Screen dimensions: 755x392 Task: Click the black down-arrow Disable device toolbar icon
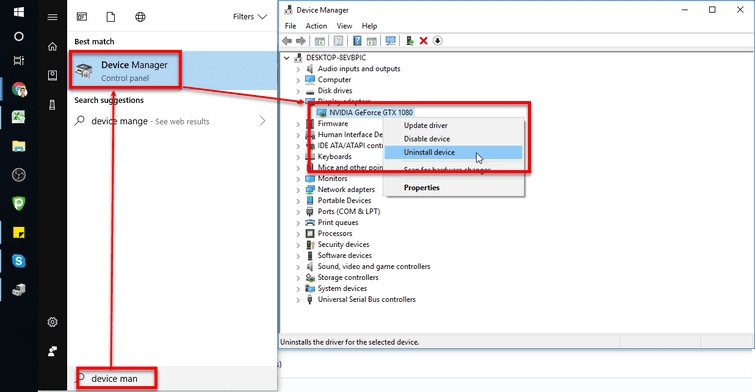(437, 41)
